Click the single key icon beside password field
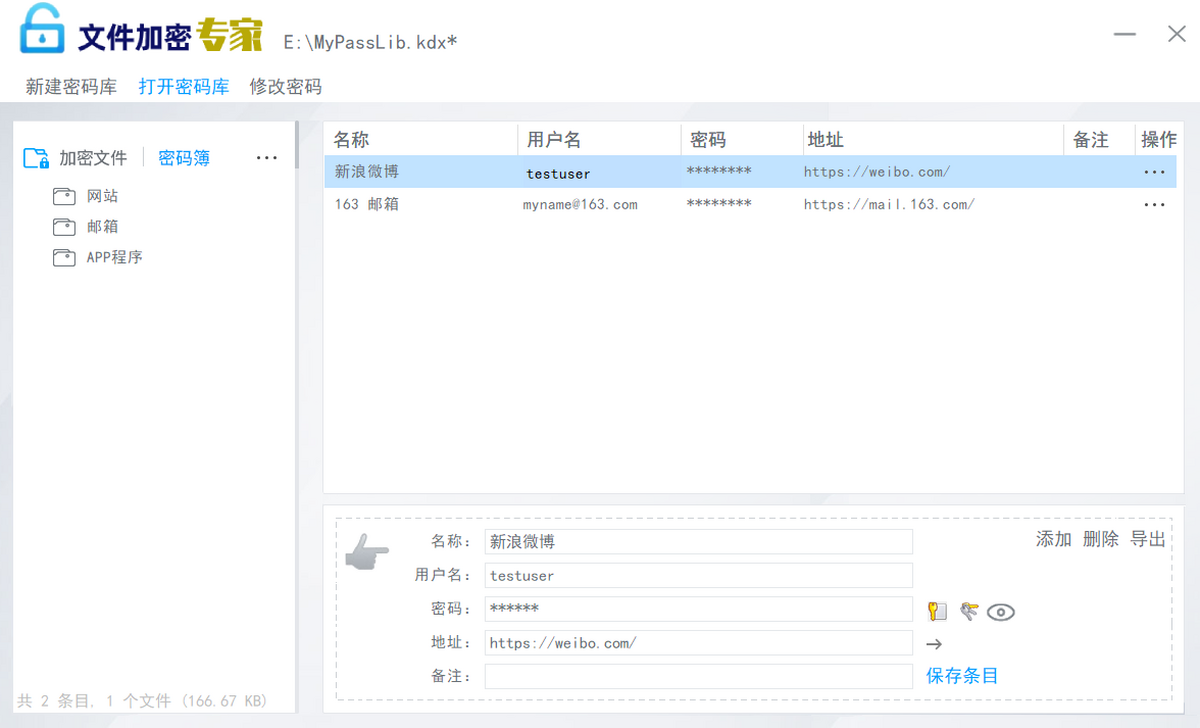This screenshot has height=728, width=1200. point(937,612)
